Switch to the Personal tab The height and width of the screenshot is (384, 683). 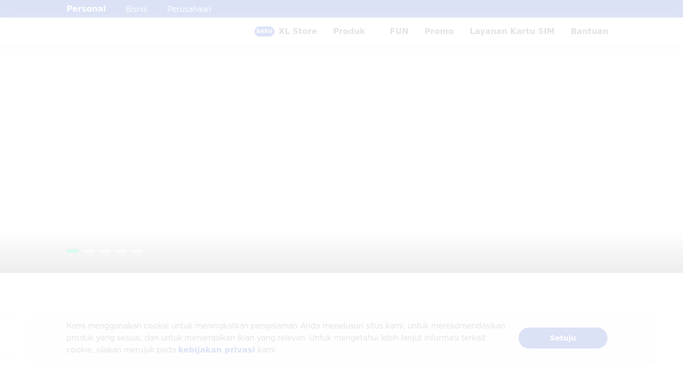coord(86,9)
